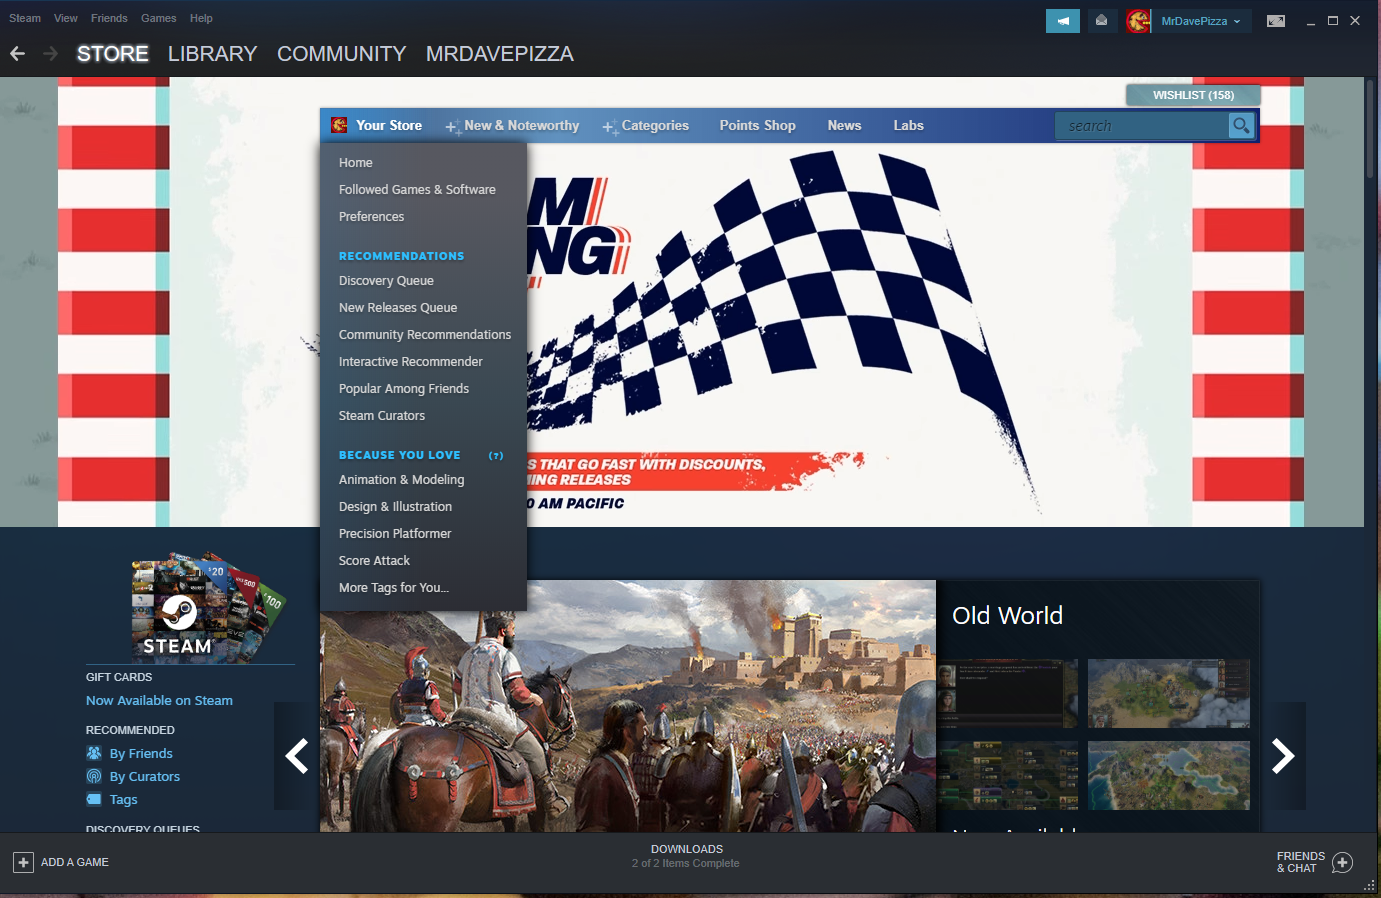Viewport: 1381px width, 898px height.
Task: Open the News tab
Action: pyautogui.click(x=844, y=125)
